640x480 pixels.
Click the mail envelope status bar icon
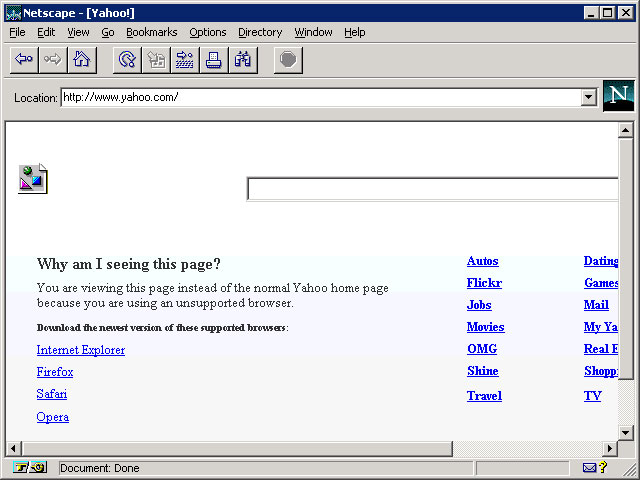tap(589, 468)
